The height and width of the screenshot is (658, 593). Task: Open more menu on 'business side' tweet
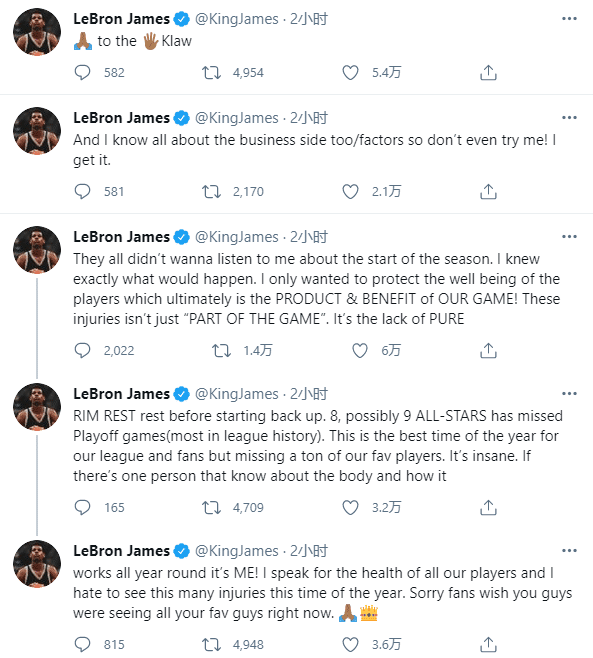(569, 118)
